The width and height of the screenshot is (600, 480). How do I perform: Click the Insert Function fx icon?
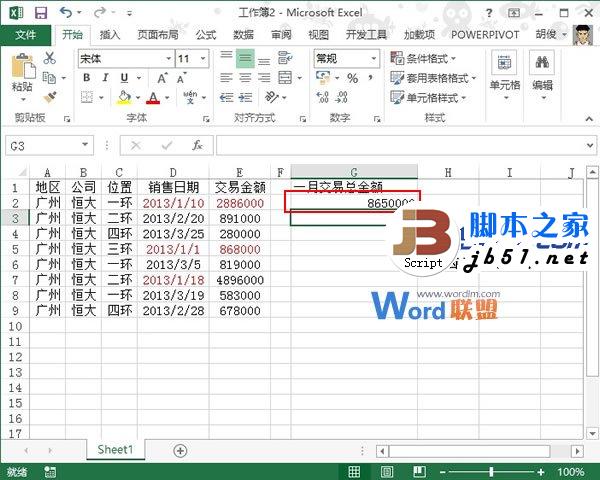click(x=197, y=145)
